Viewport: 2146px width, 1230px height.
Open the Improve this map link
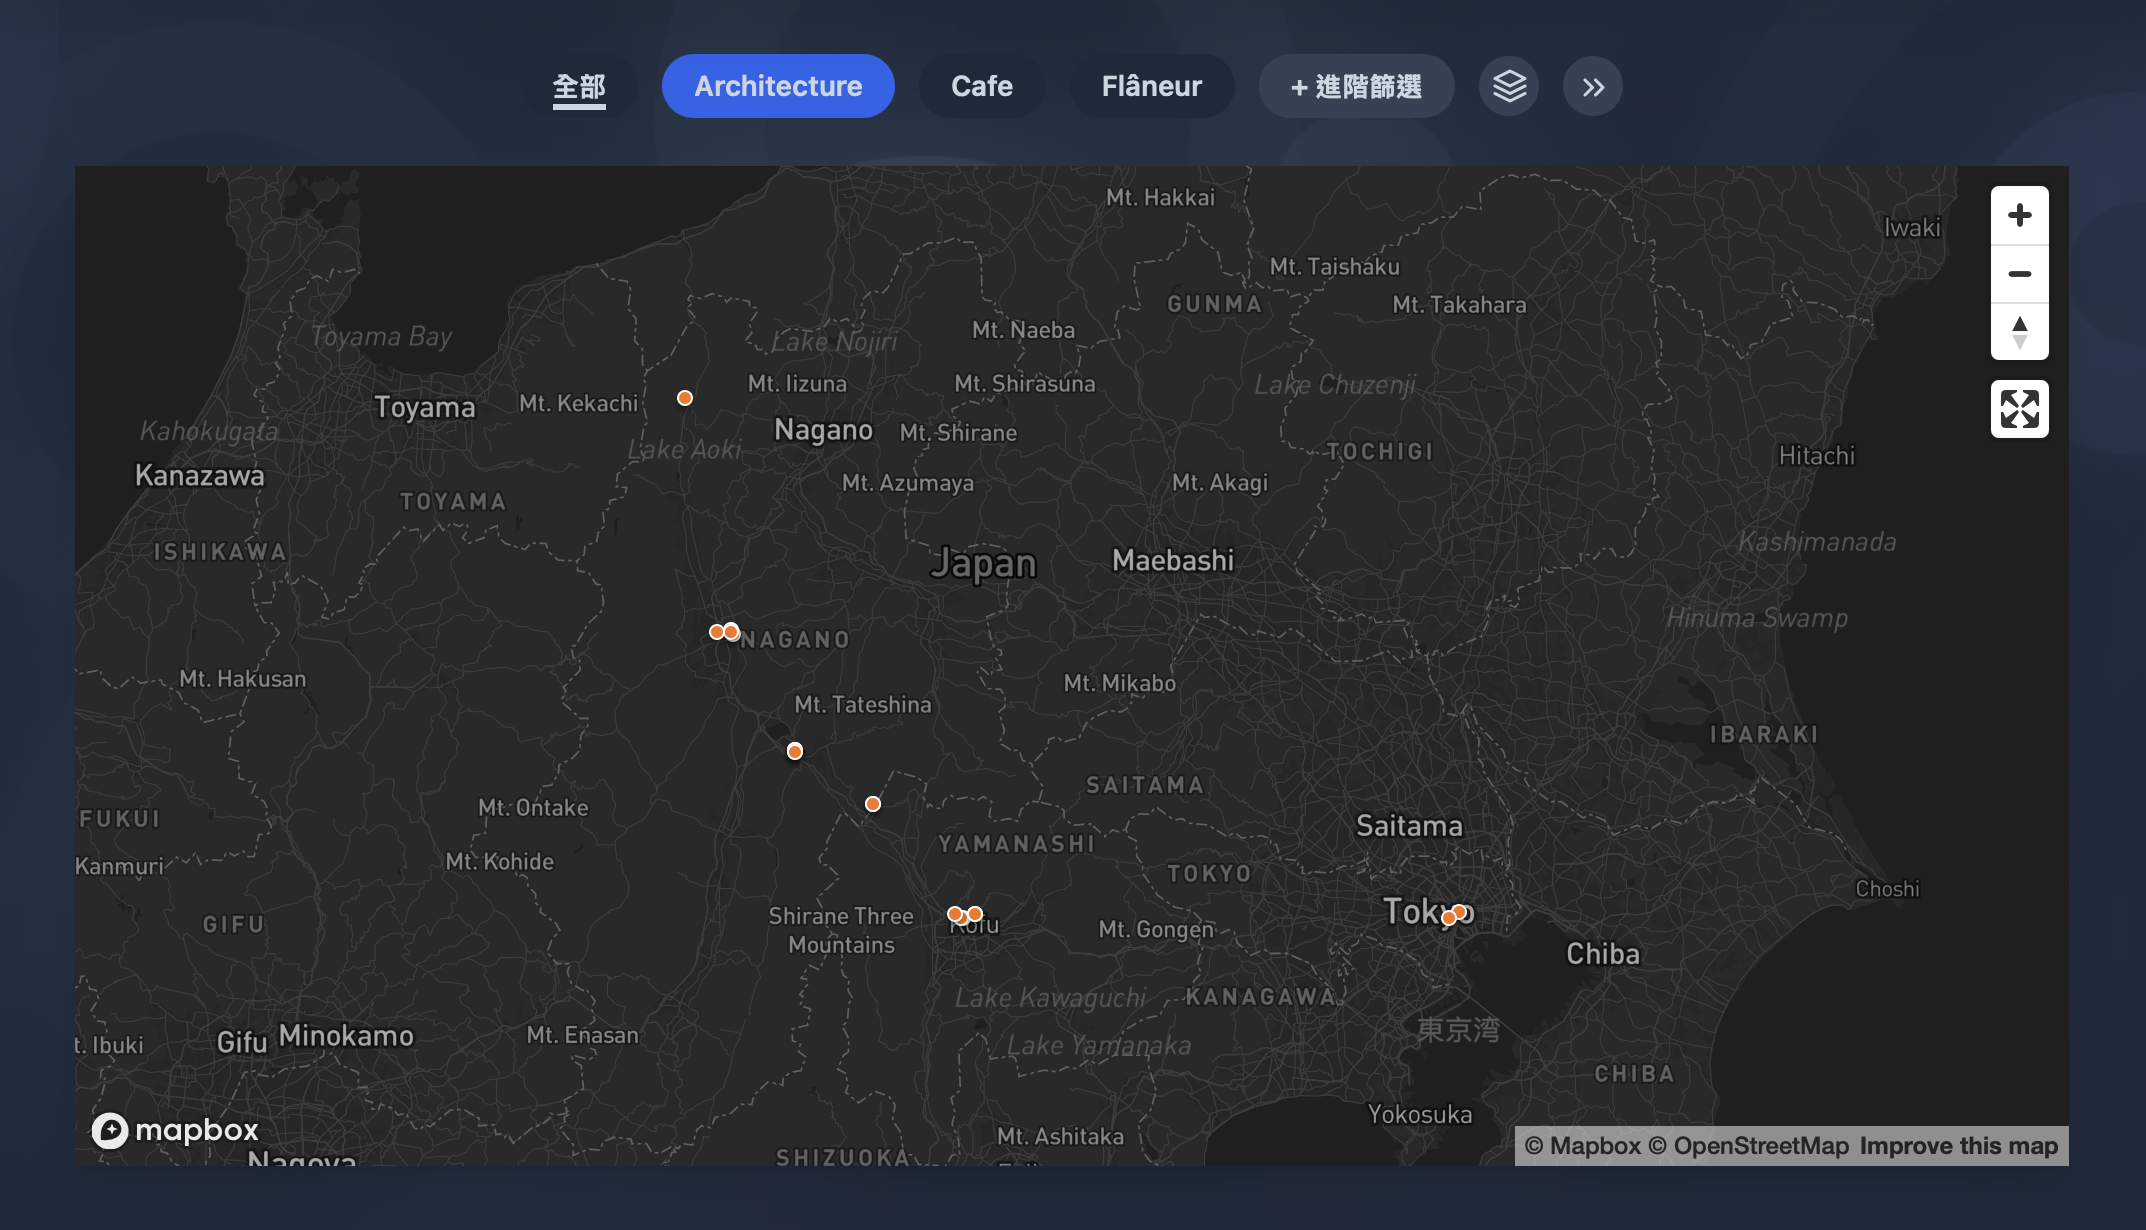1958,1145
